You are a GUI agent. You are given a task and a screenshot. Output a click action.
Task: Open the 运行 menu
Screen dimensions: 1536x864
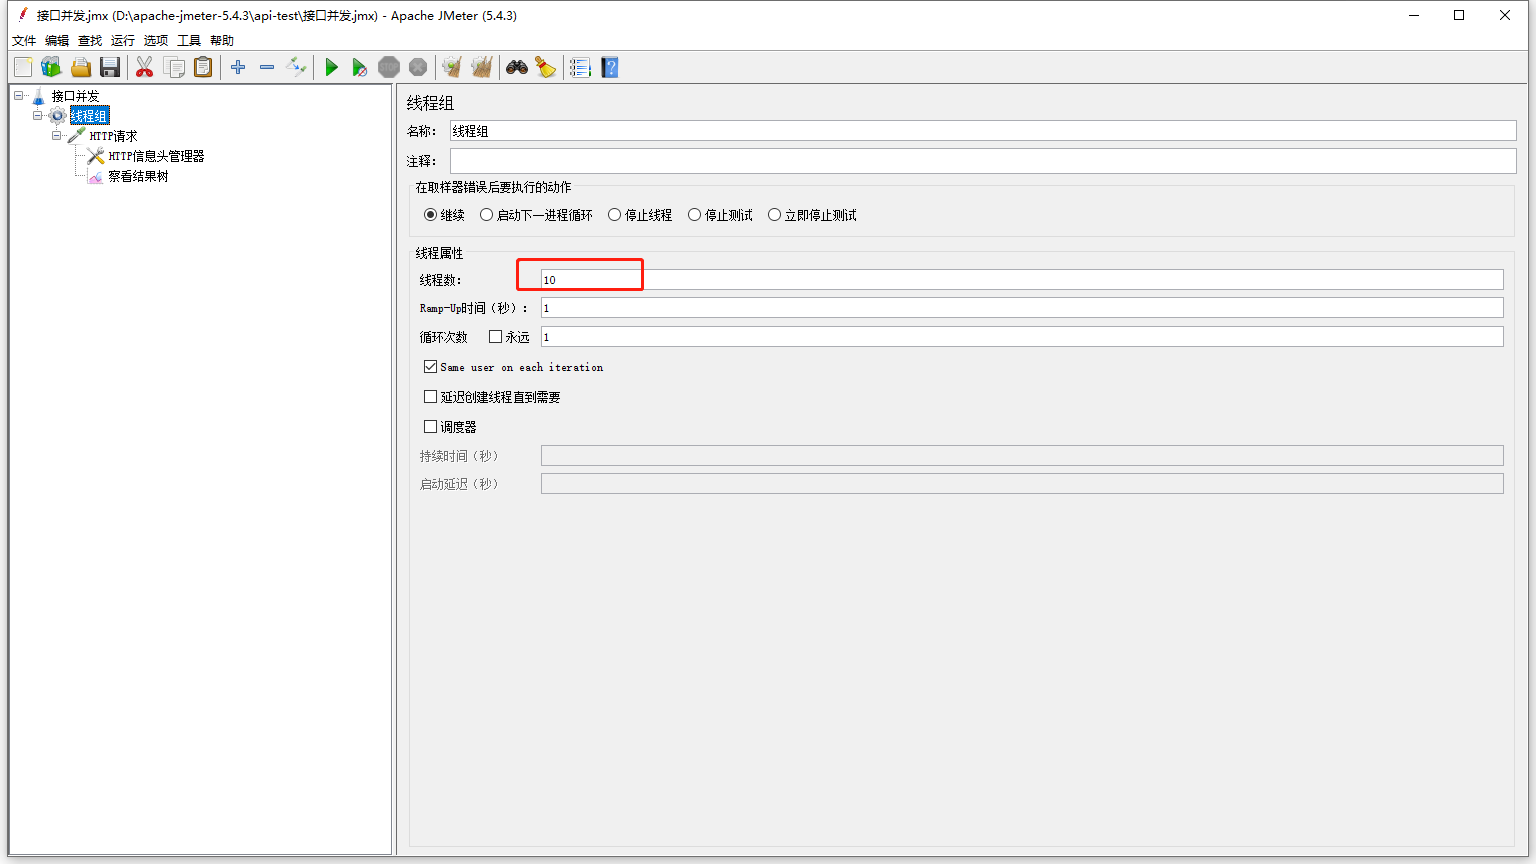pos(122,41)
